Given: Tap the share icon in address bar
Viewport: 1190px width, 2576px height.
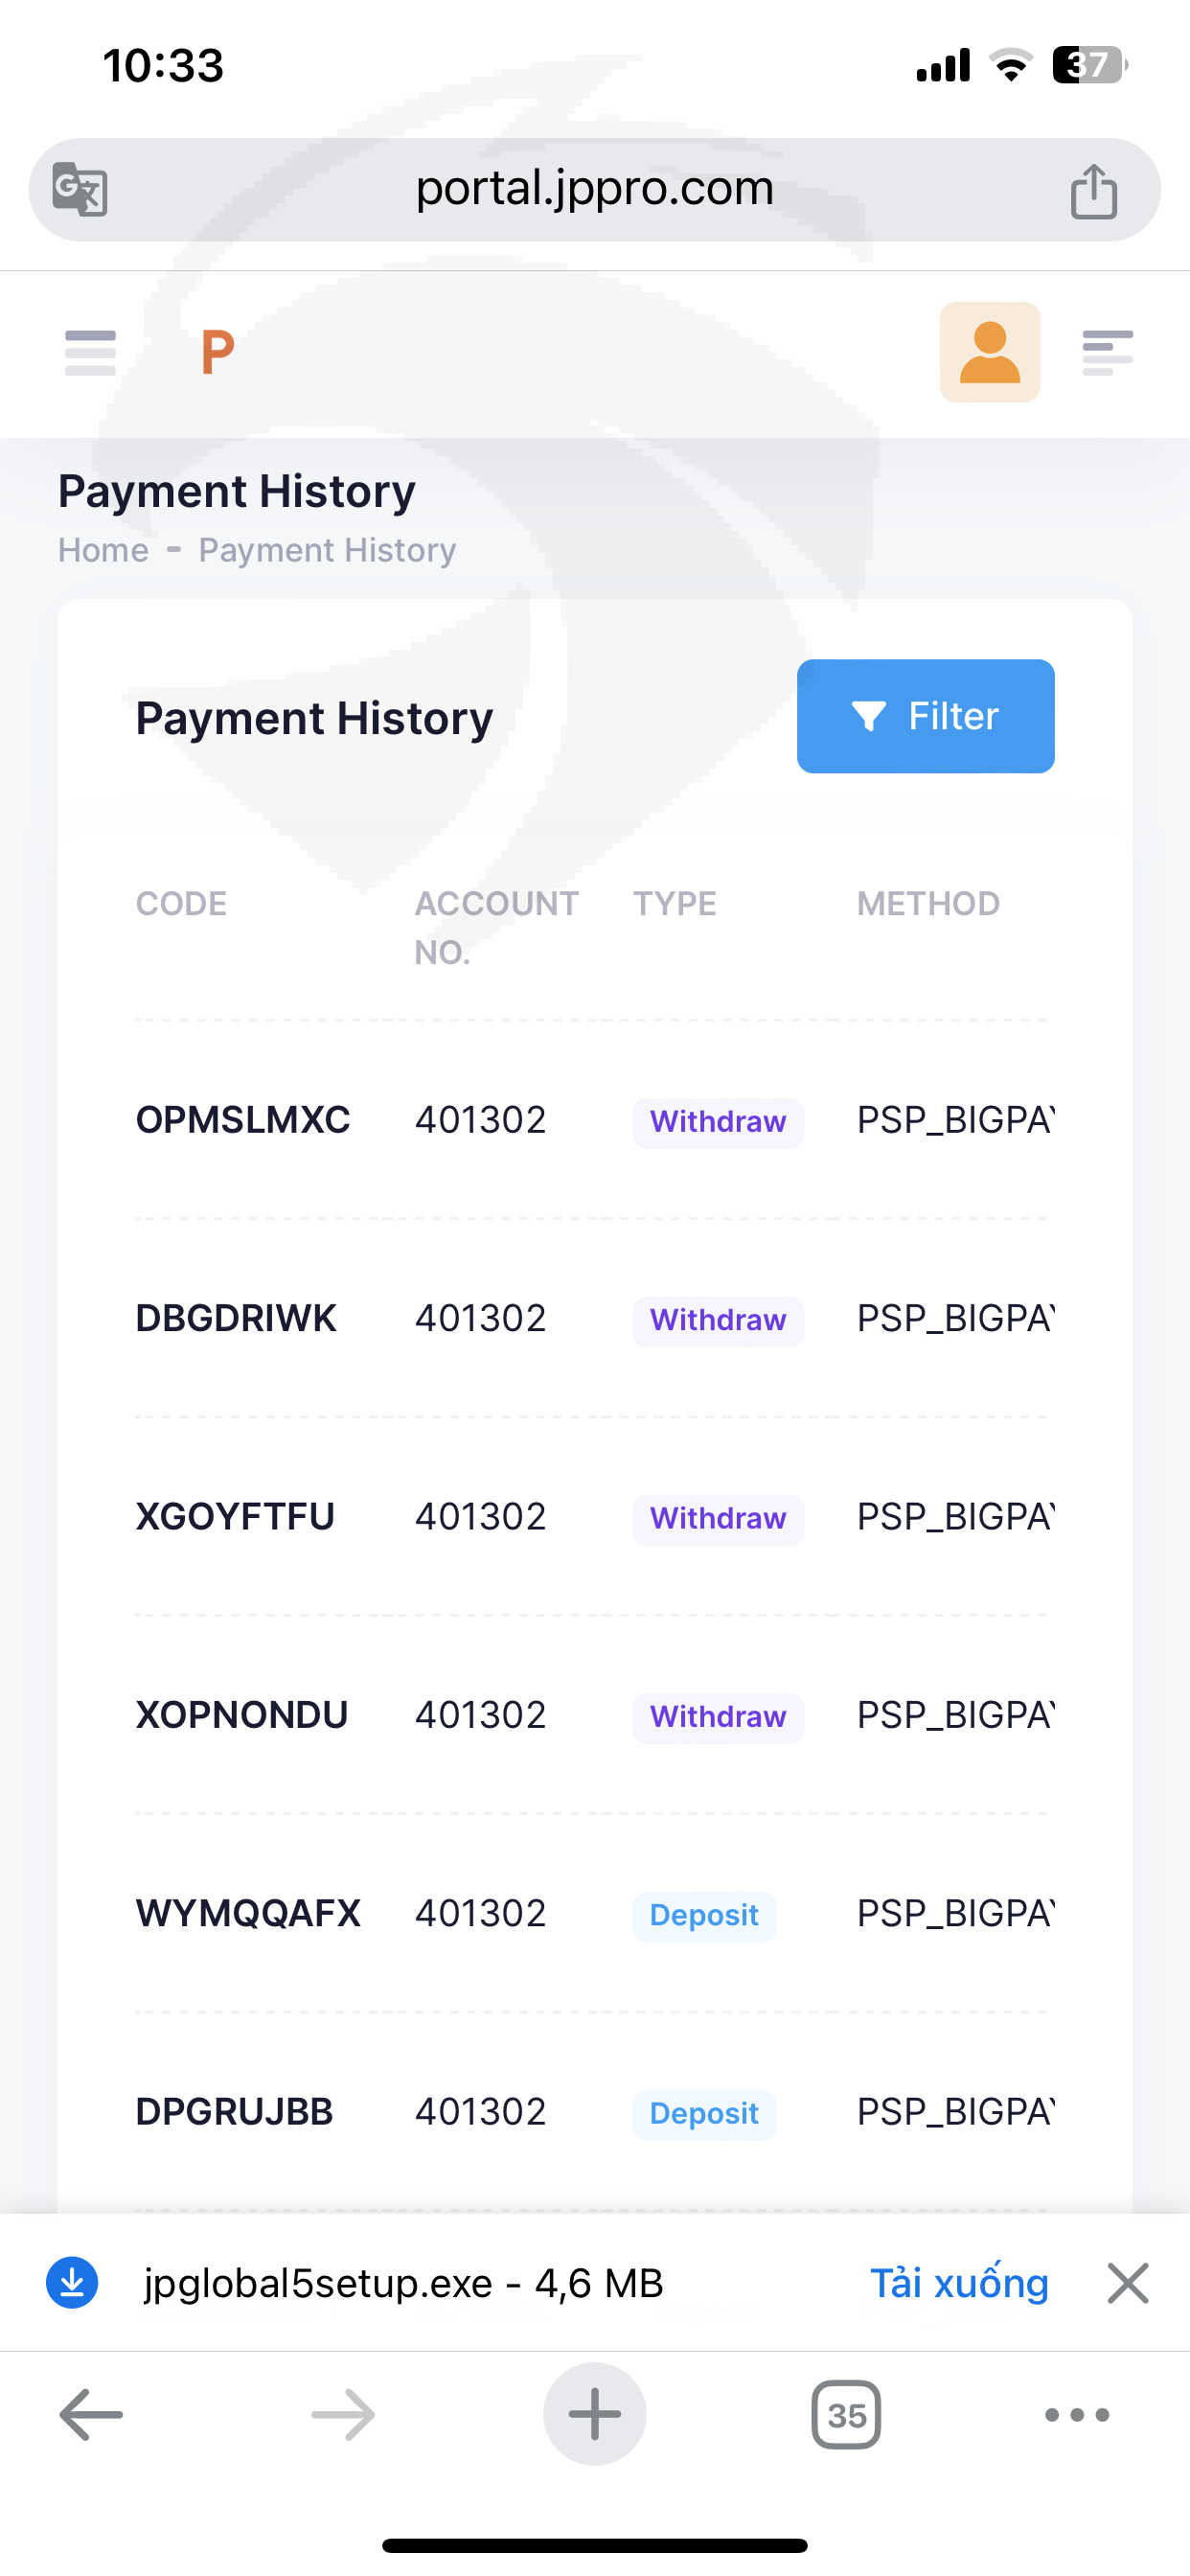Looking at the screenshot, I should click(1093, 190).
